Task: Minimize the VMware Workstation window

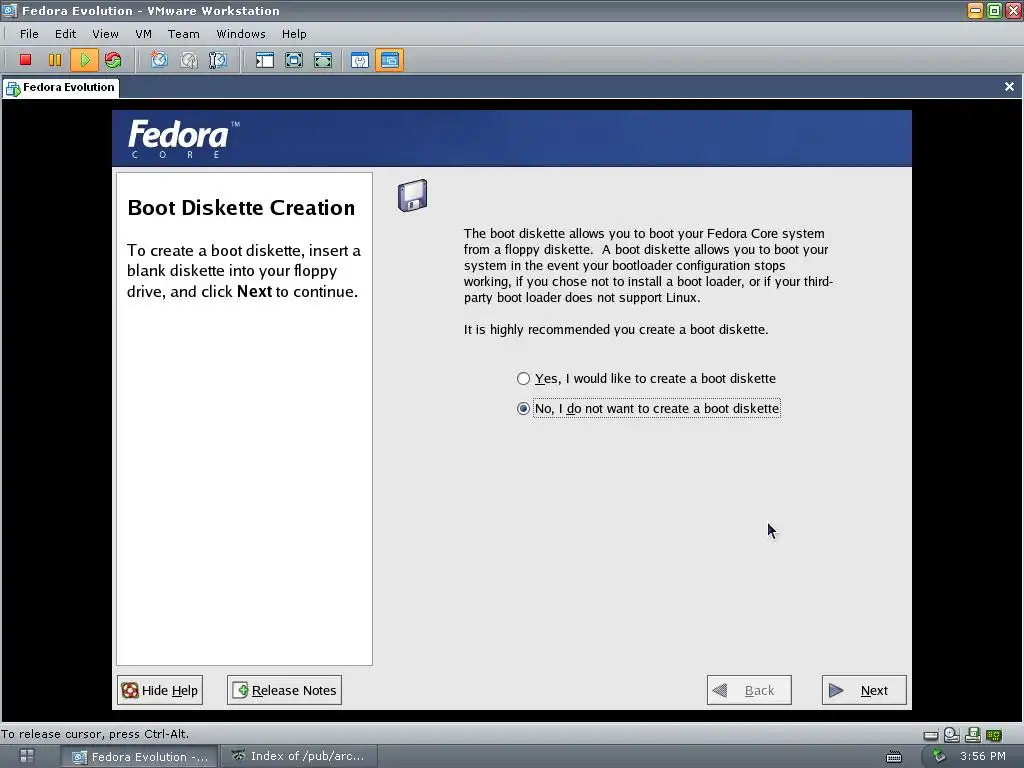Action: coord(975,10)
